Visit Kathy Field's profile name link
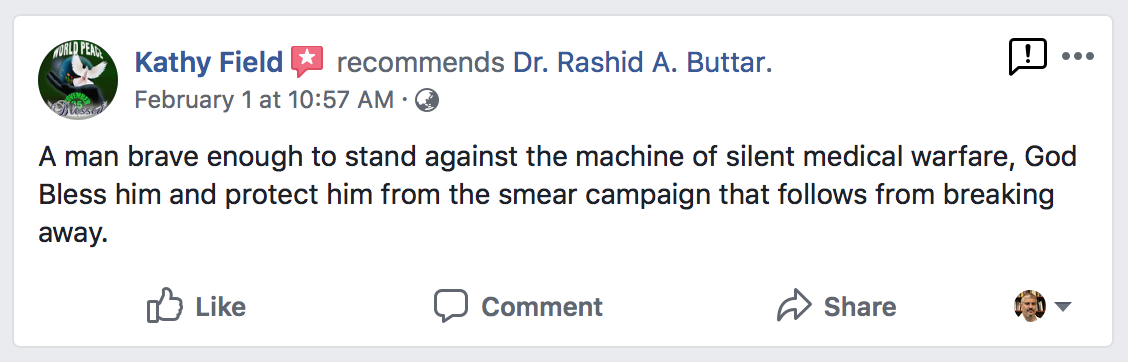Viewport: 1128px width, 362px height. point(209,63)
